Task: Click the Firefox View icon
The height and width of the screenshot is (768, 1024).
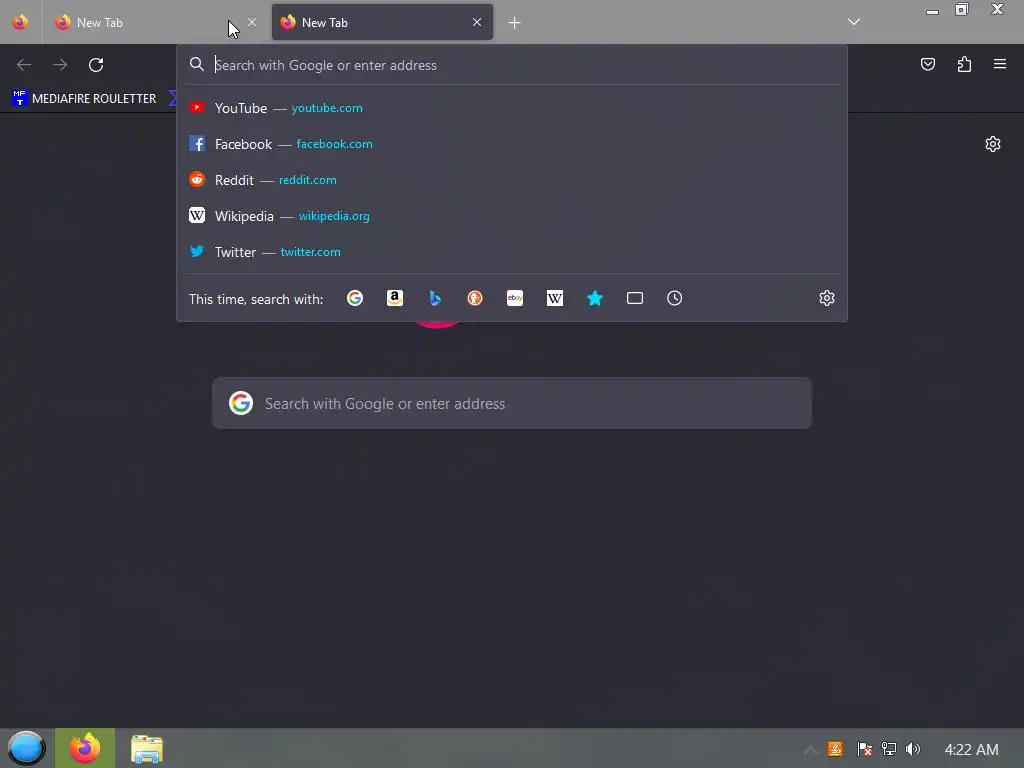Action: click(20, 22)
